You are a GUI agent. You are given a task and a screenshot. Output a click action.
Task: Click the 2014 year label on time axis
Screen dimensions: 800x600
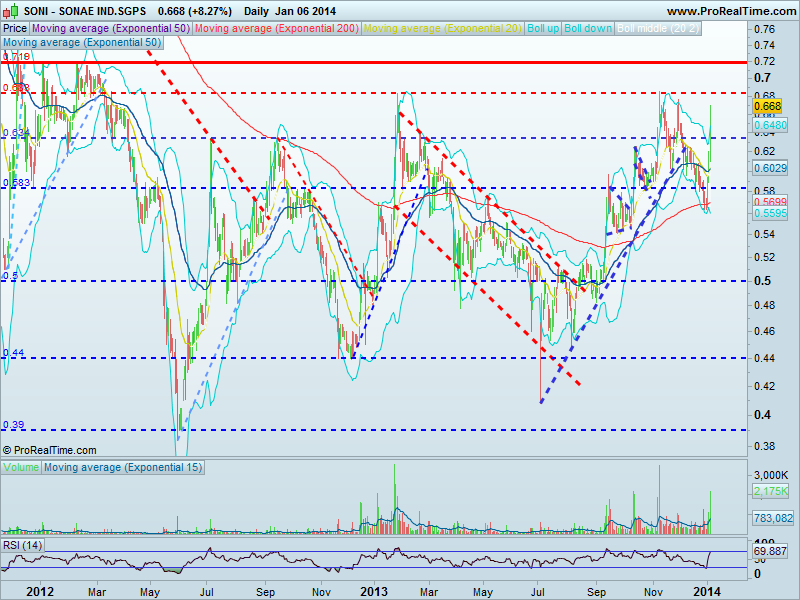[x=707, y=591]
